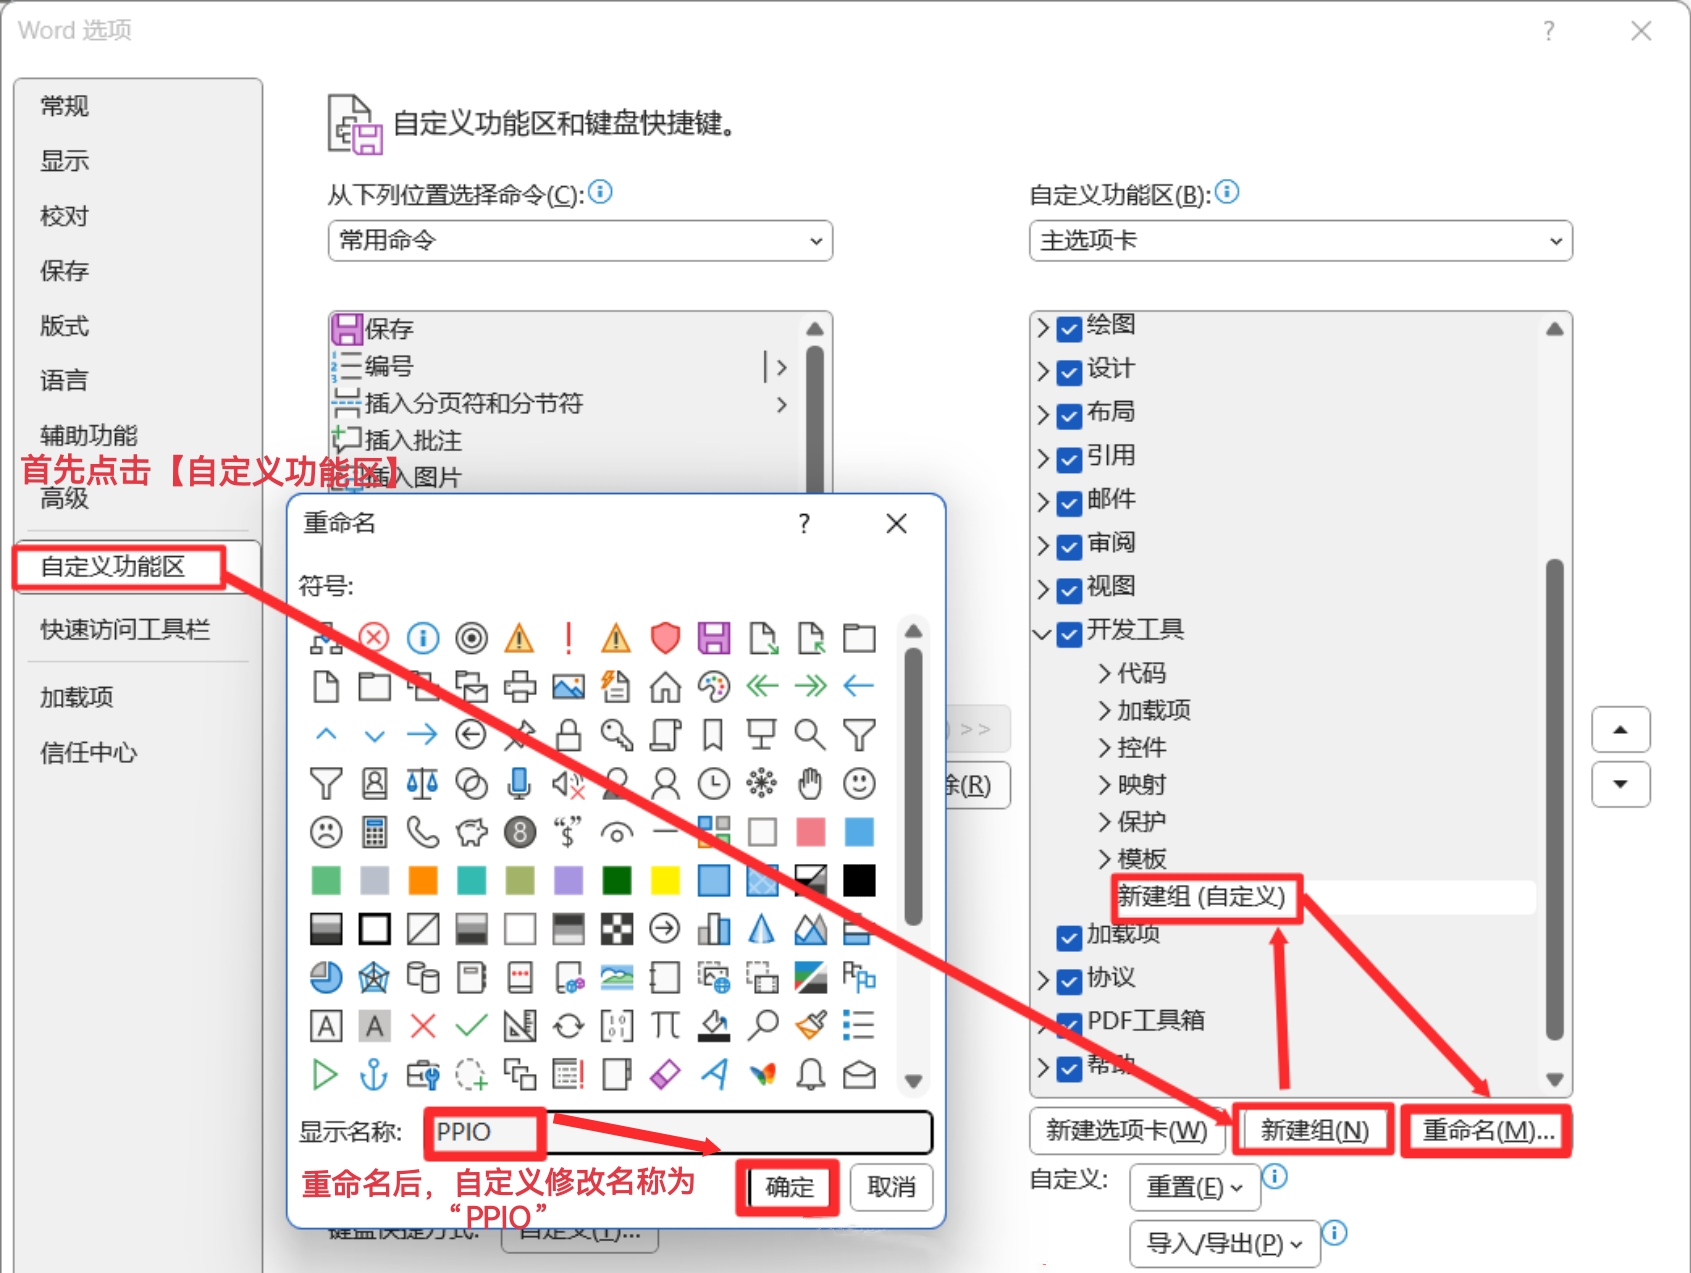Pick the calculator symbol
This screenshot has height=1273, width=1691.
coord(374,832)
